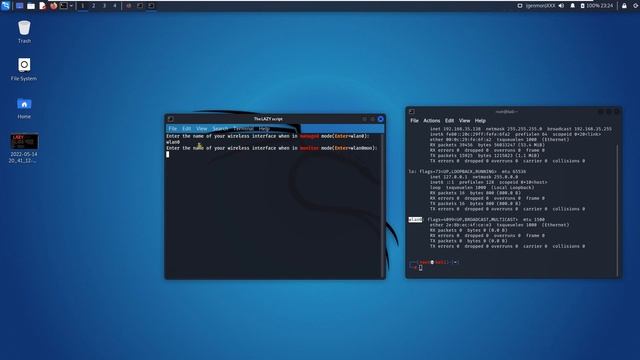This screenshot has width=640, height=360.
Task: Click the root@kali terminal title bar icon
Action: point(412,111)
